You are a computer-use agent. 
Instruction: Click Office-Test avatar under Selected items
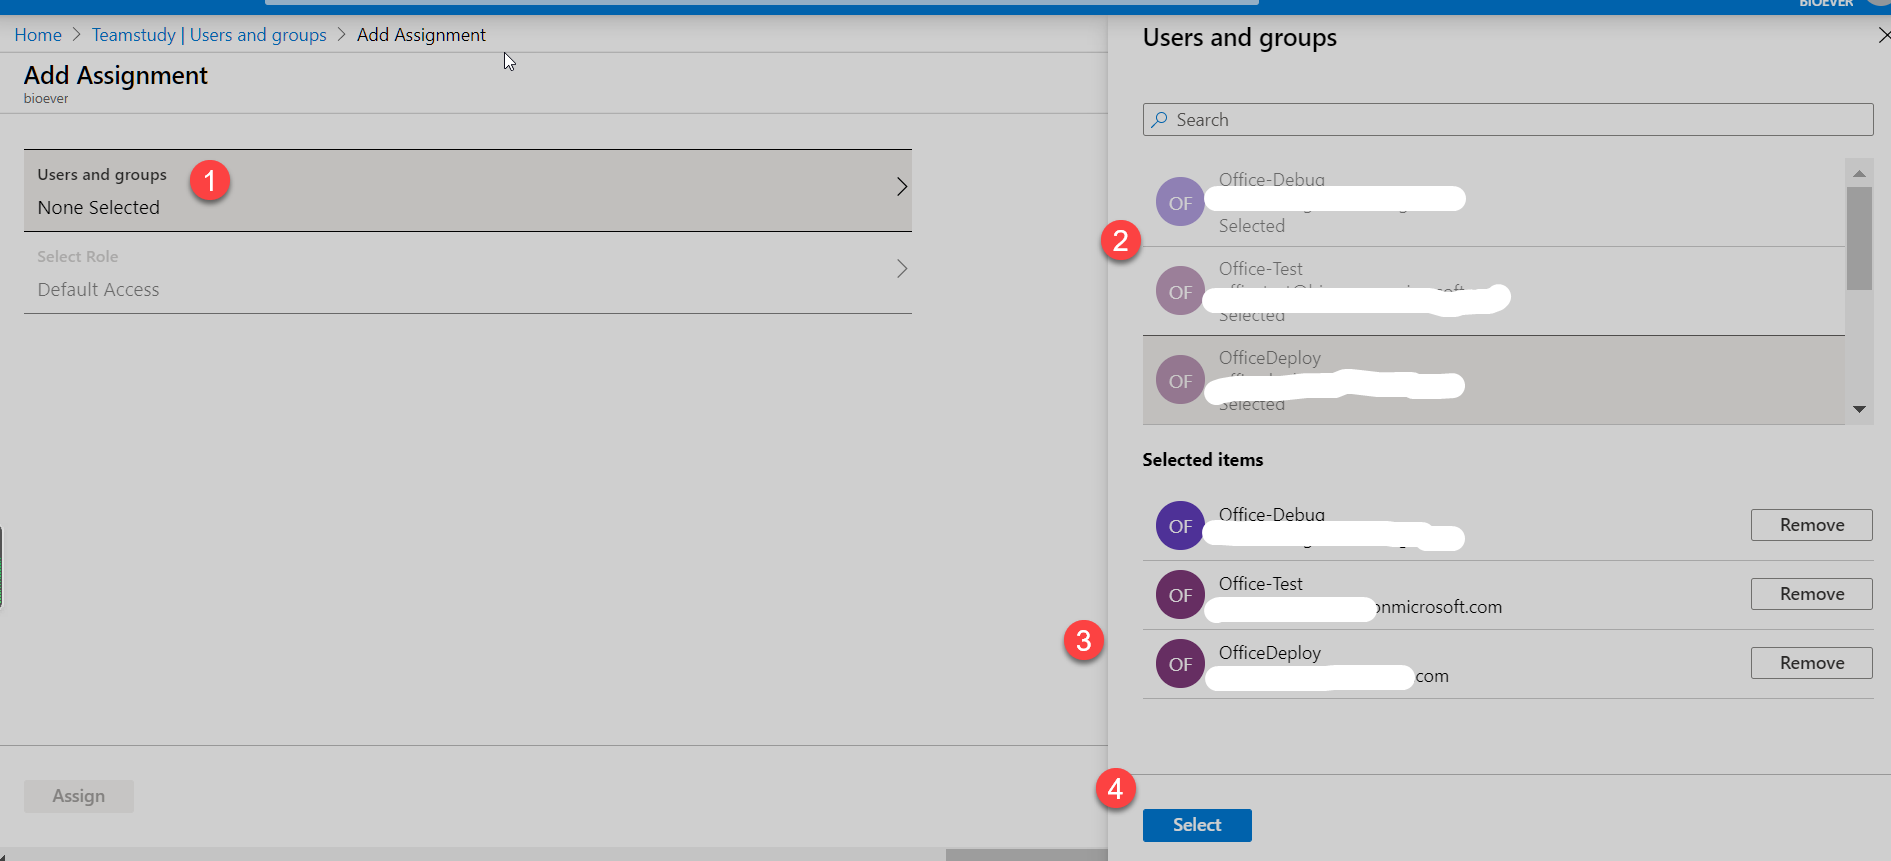click(1180, 595)
